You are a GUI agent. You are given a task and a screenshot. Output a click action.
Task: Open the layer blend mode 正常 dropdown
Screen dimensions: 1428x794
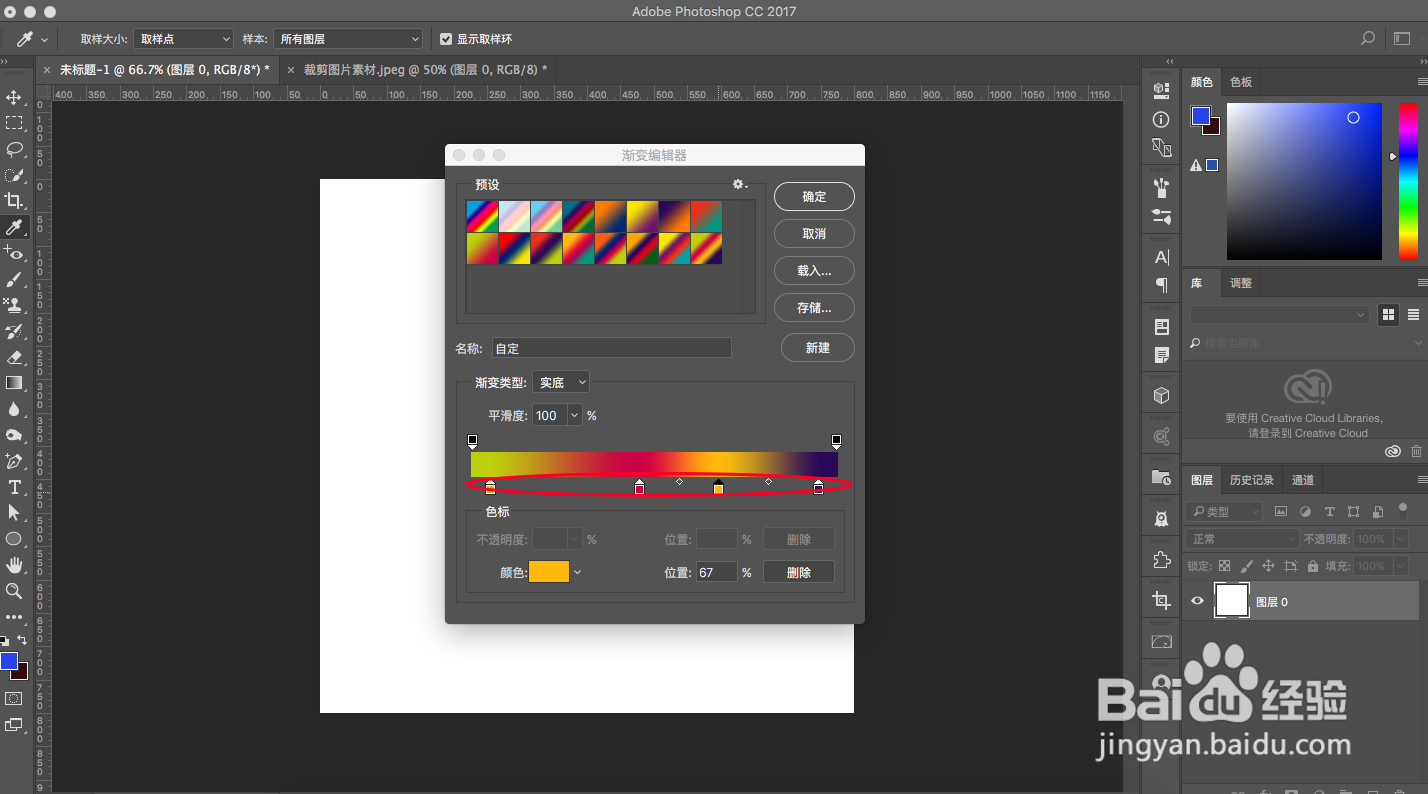[x=1241, y=539]
